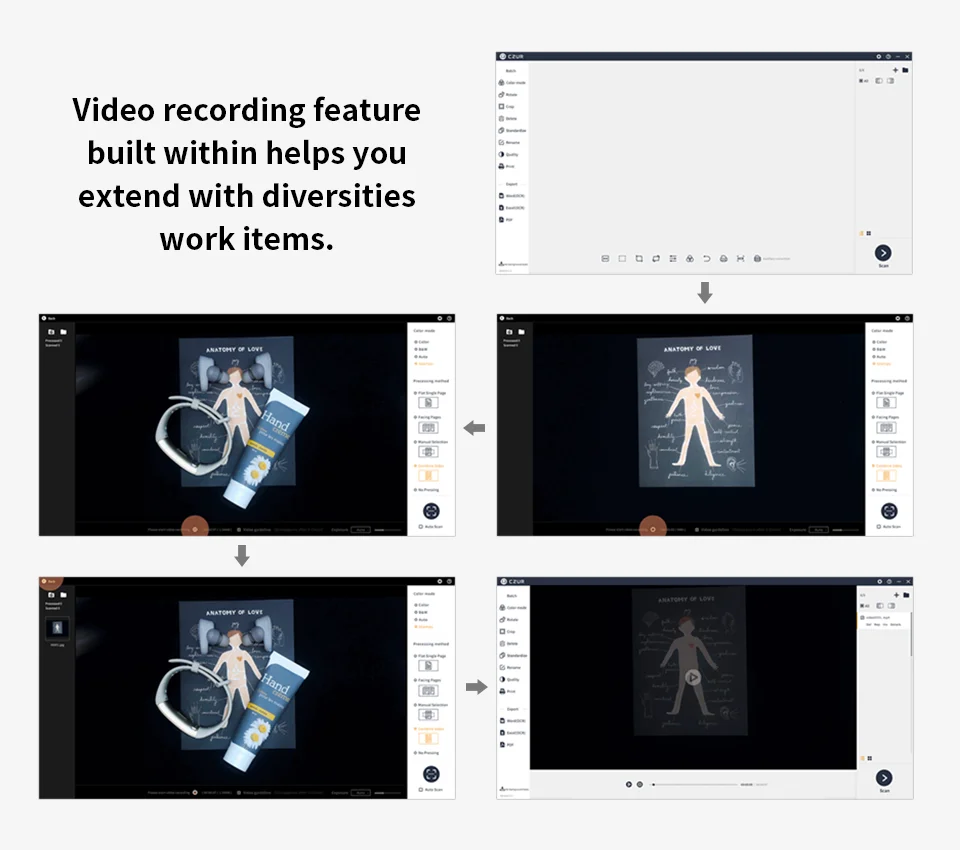960x850 pixels.
Task: Open the Exposure dropdown in the thumbnail capture window
Action: [x=361, y=793]
